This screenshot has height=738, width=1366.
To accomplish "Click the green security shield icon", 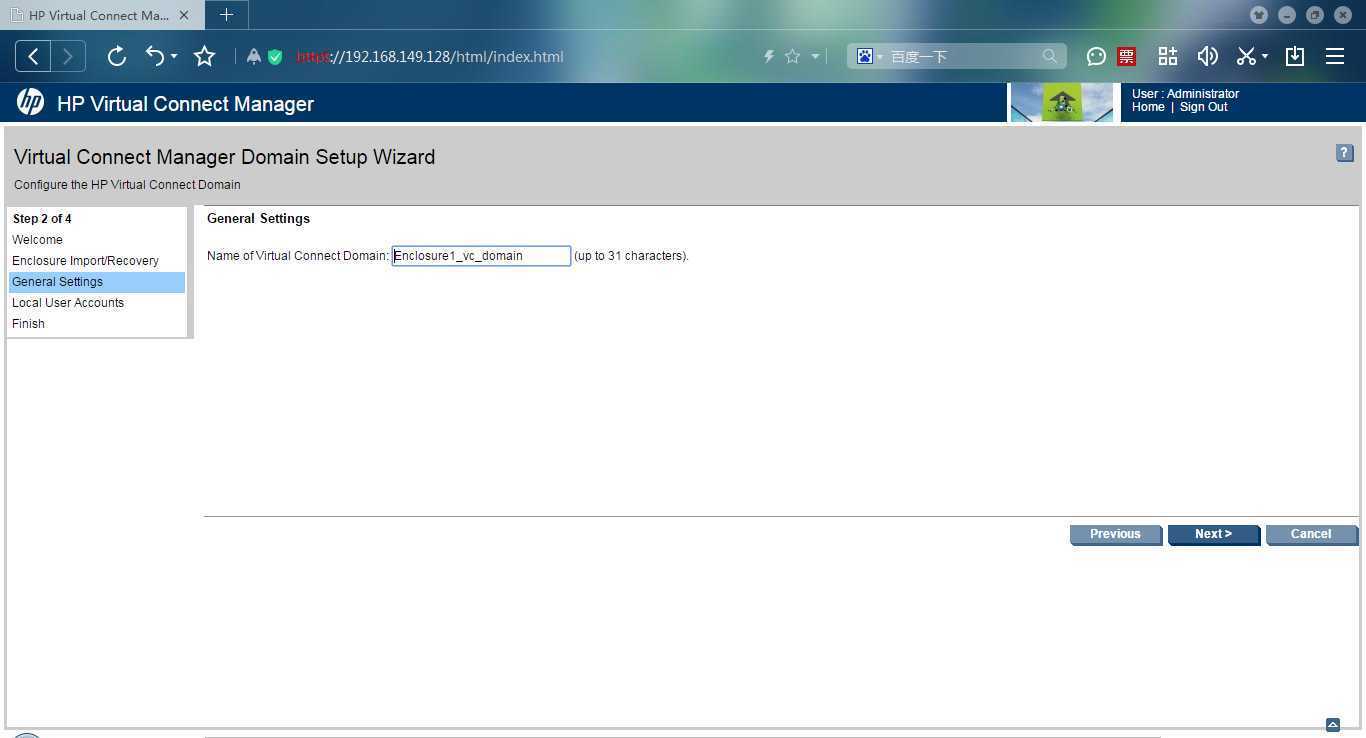I will tap(275, 57).
